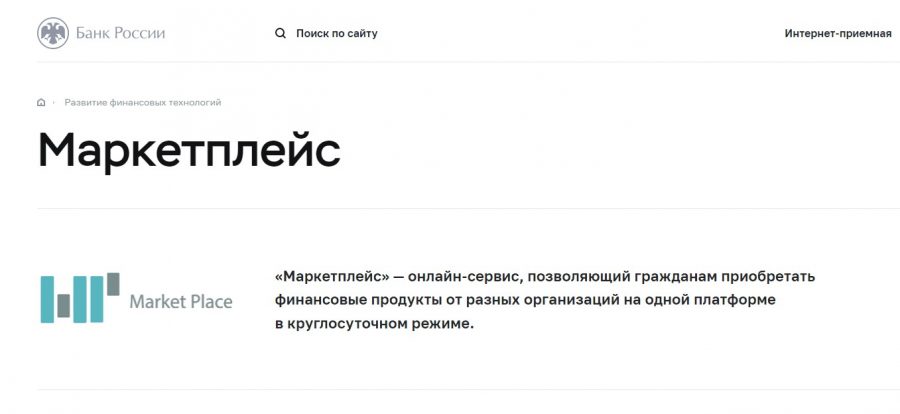Click the lower gray bar in logo

64,306
